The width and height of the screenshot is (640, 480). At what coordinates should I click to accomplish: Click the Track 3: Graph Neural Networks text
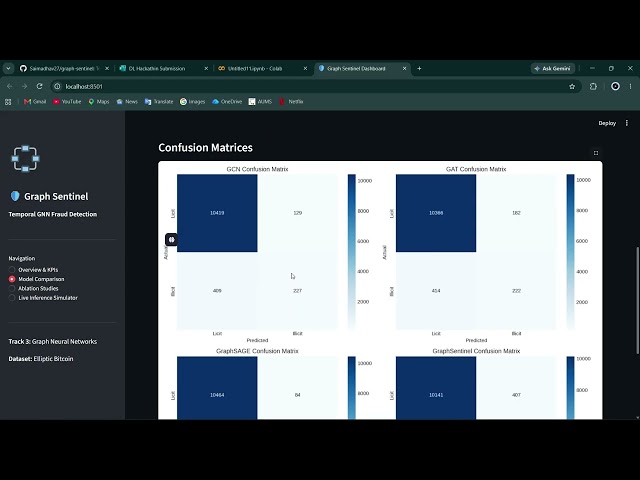(x=53, y=342)
